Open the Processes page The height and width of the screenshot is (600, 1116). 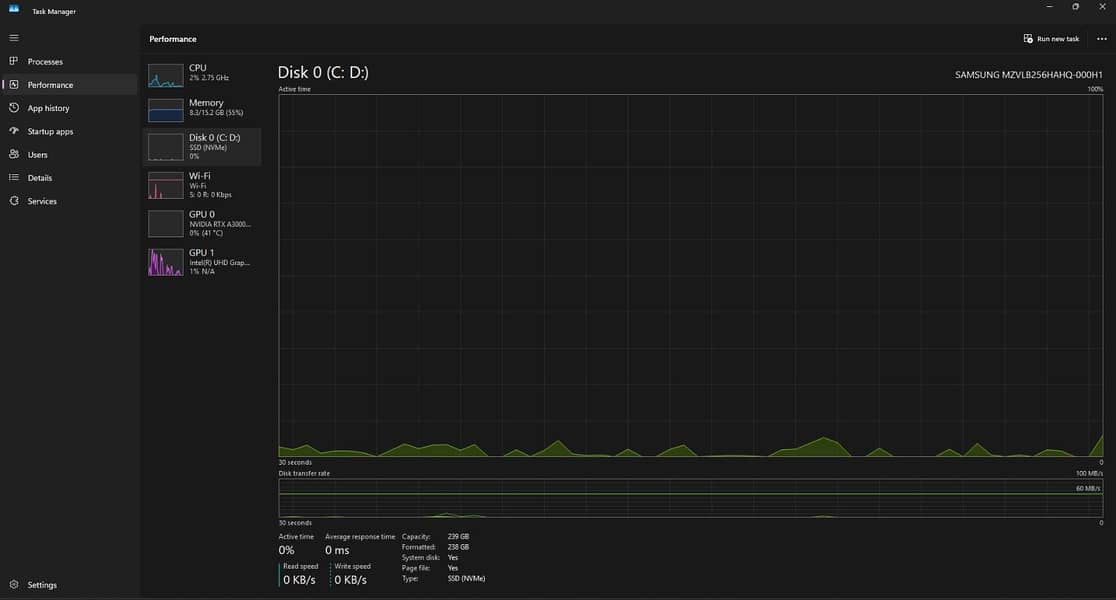coord(45,62)
